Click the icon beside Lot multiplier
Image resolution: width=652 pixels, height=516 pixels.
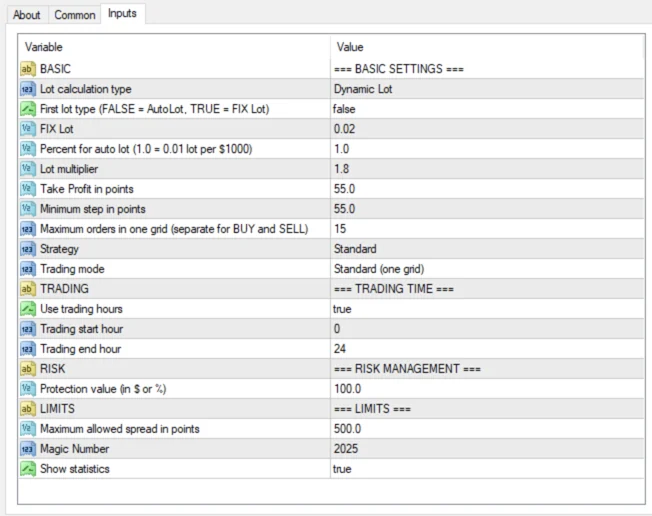(x=27, y=169)
